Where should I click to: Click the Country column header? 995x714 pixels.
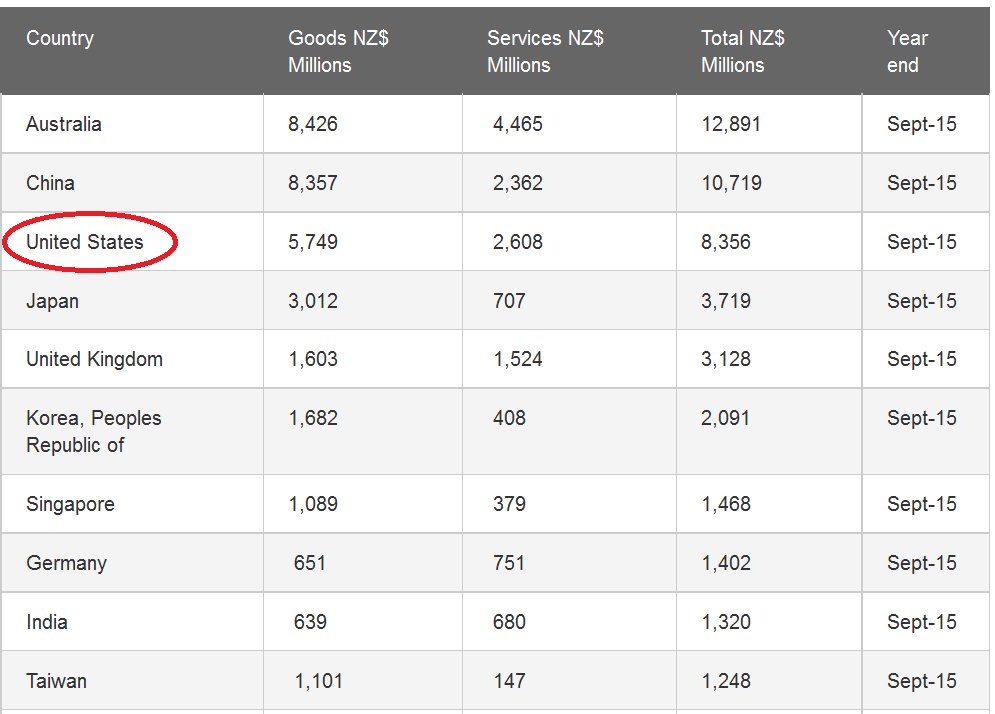[60, 39]
